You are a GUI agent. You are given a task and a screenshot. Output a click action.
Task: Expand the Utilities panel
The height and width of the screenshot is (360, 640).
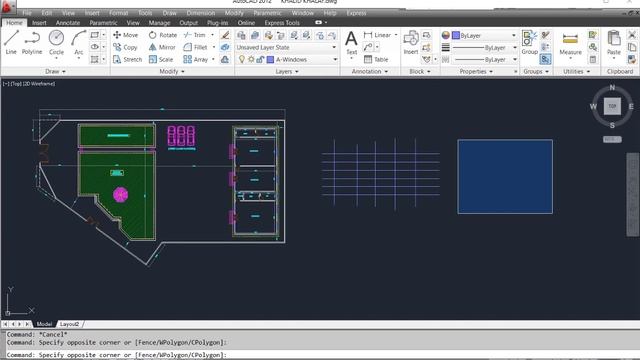[x=576, y=71]
